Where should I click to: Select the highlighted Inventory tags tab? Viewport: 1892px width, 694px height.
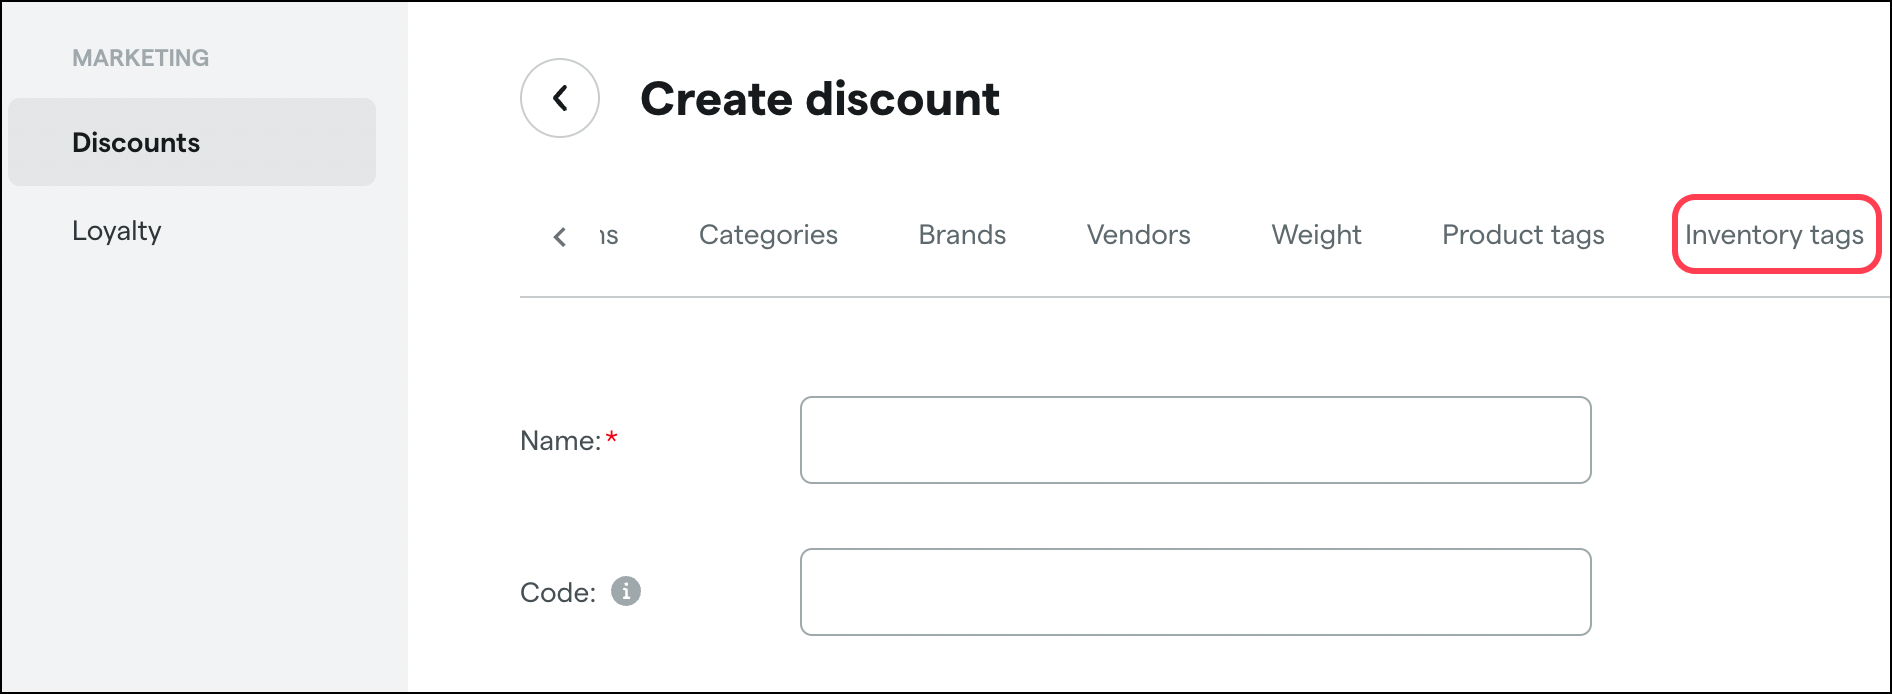coord(1775,235)
